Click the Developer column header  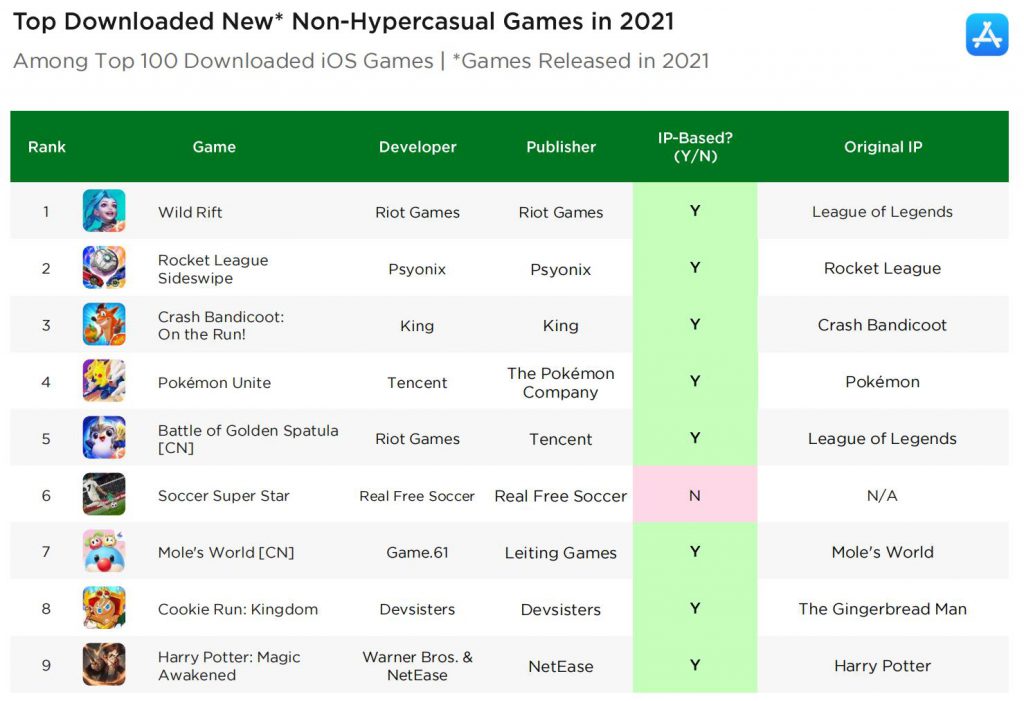[417, 147]
